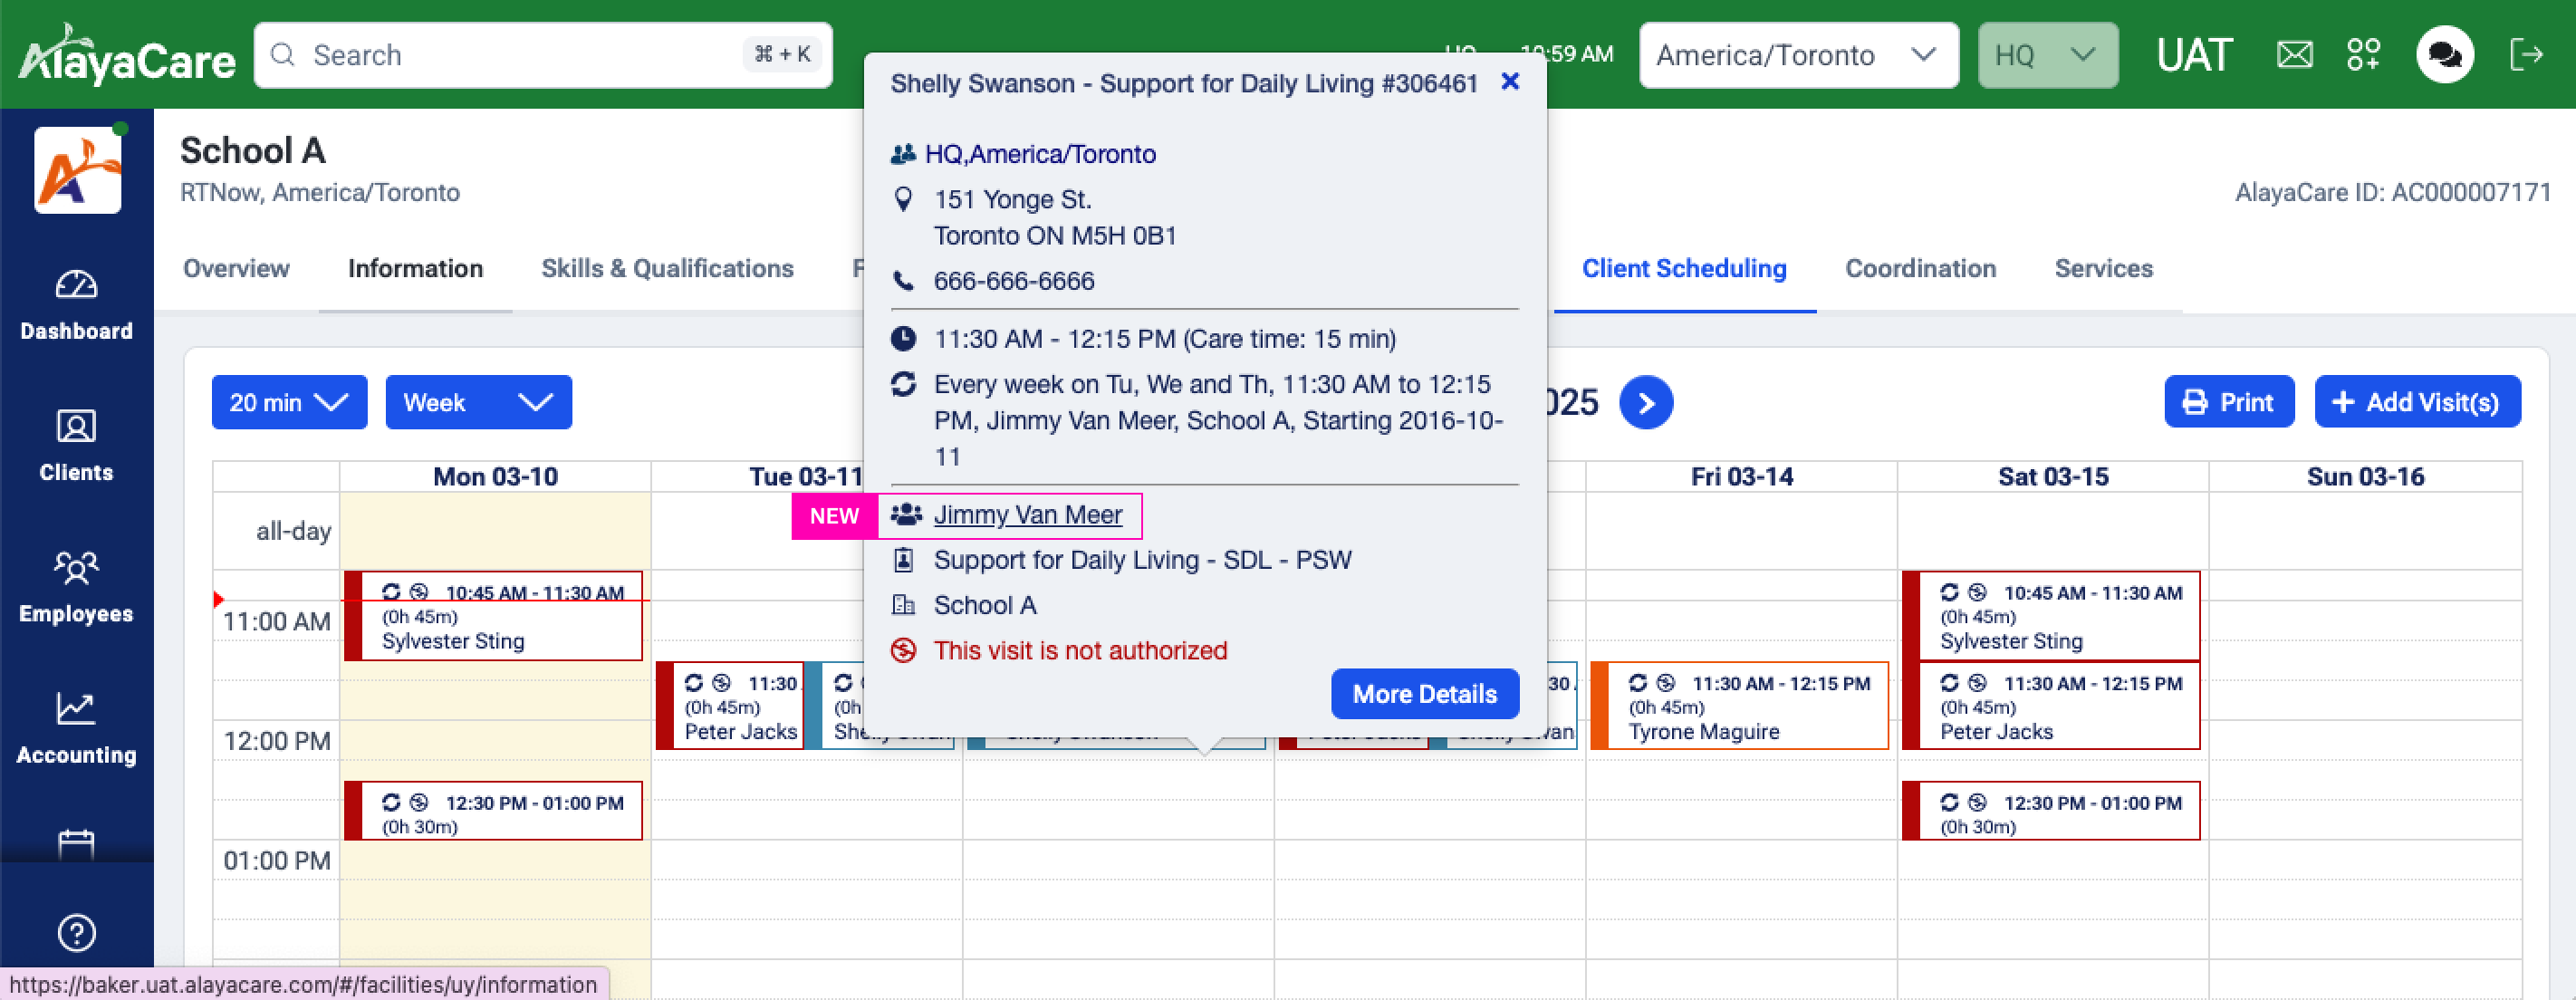This screenshot has height=1000, width=2576.
Task: Open the mail envelope icon
Action: 2294,54
